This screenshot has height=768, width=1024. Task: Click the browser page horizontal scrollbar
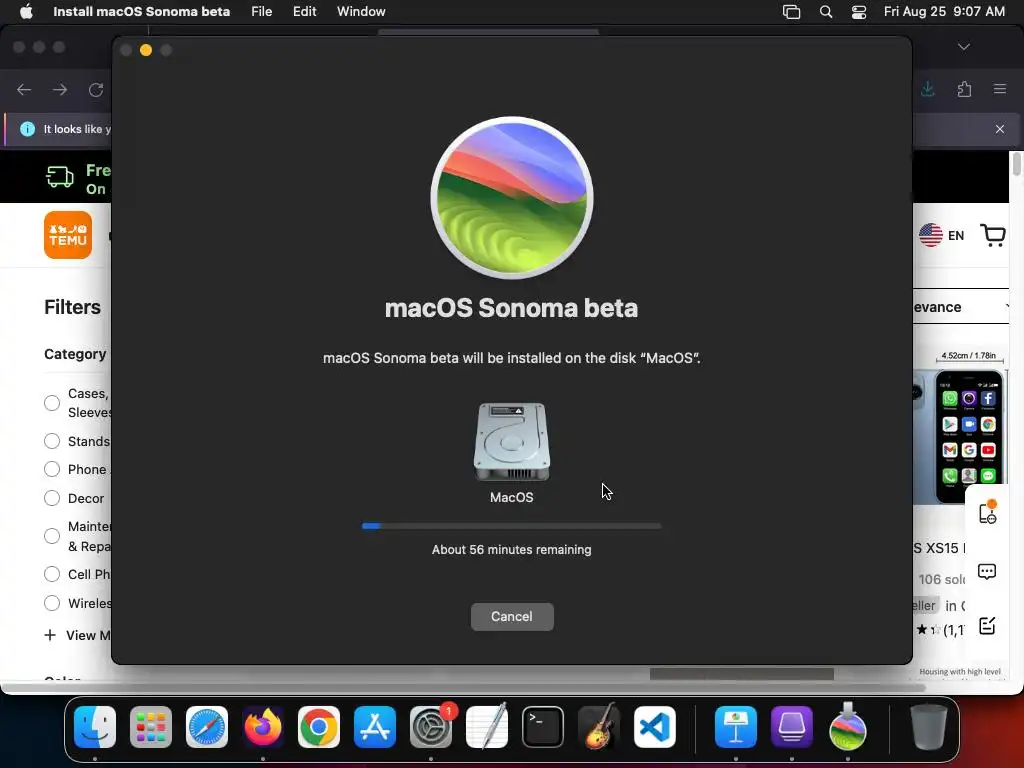(462, 688)
